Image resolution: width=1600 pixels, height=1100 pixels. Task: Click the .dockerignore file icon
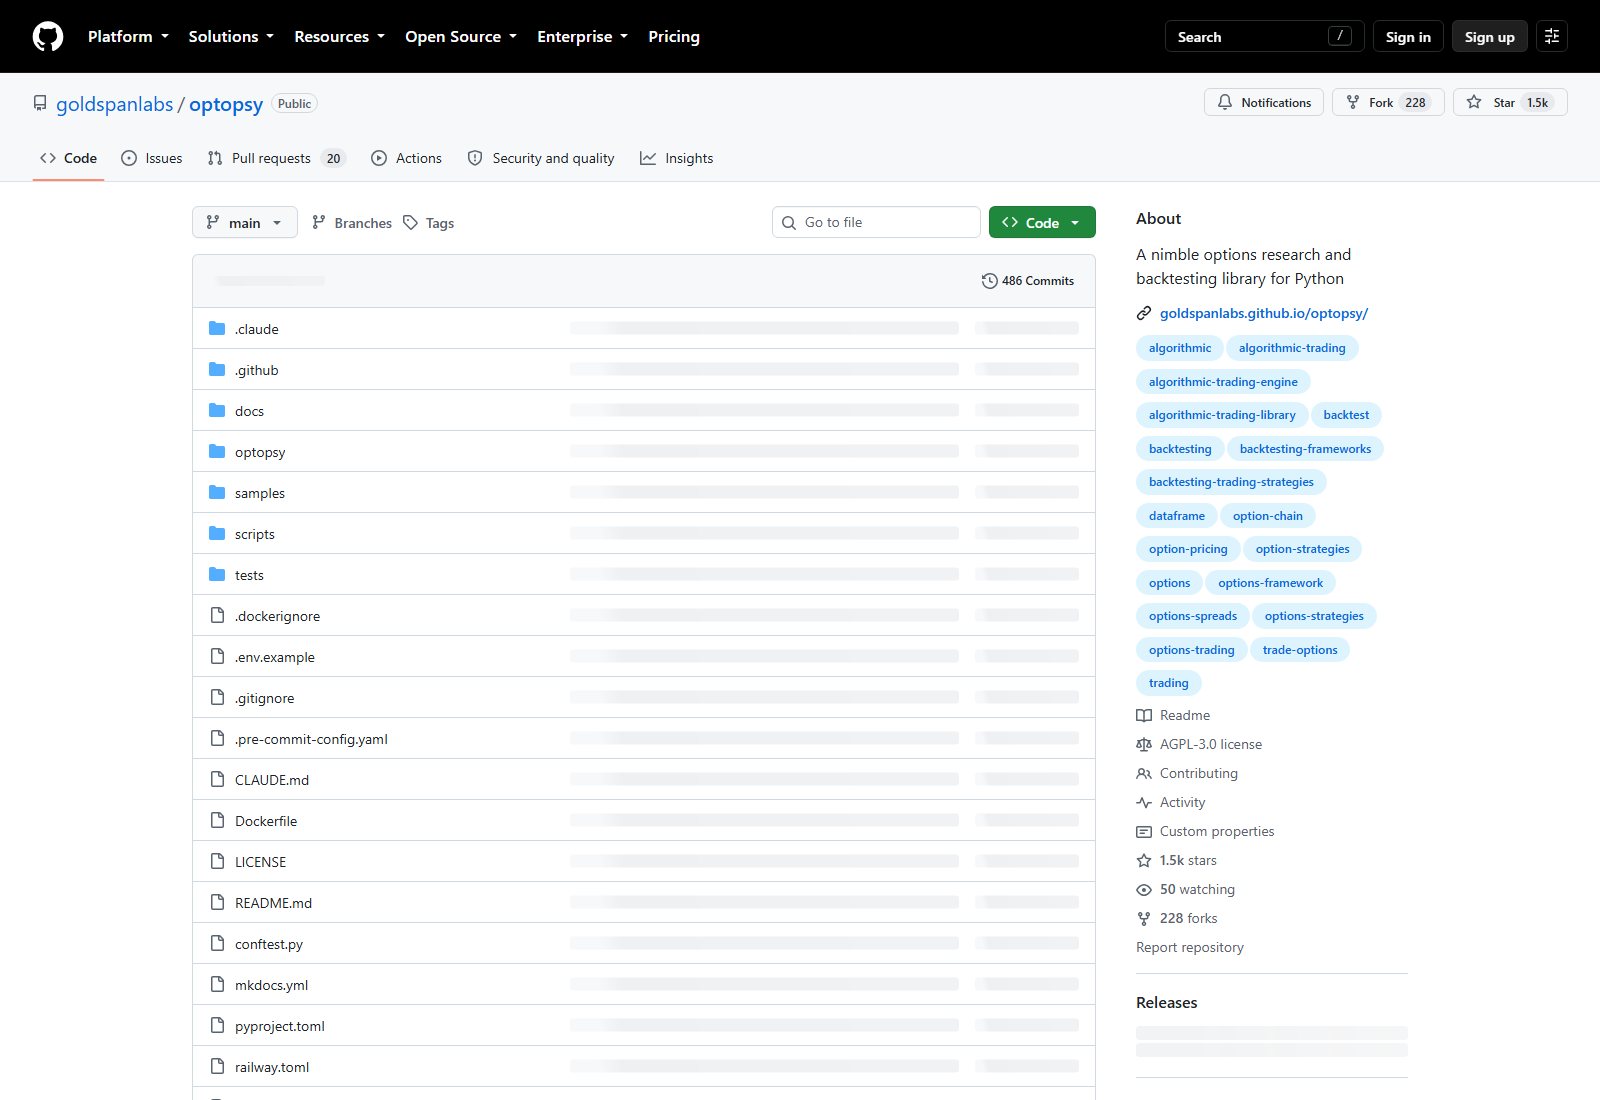(x=217, y=615)
